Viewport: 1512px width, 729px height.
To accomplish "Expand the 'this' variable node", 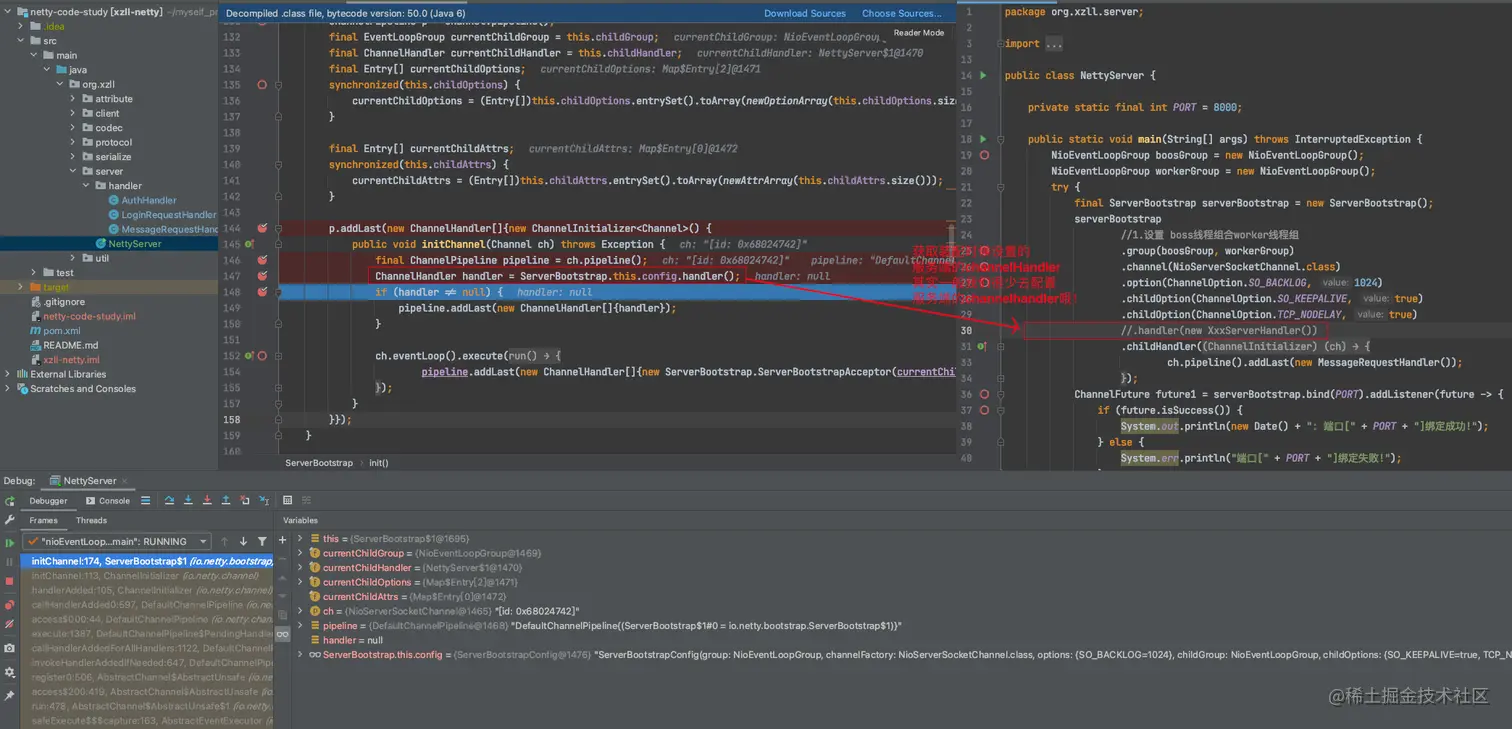I will click(300, 539).
